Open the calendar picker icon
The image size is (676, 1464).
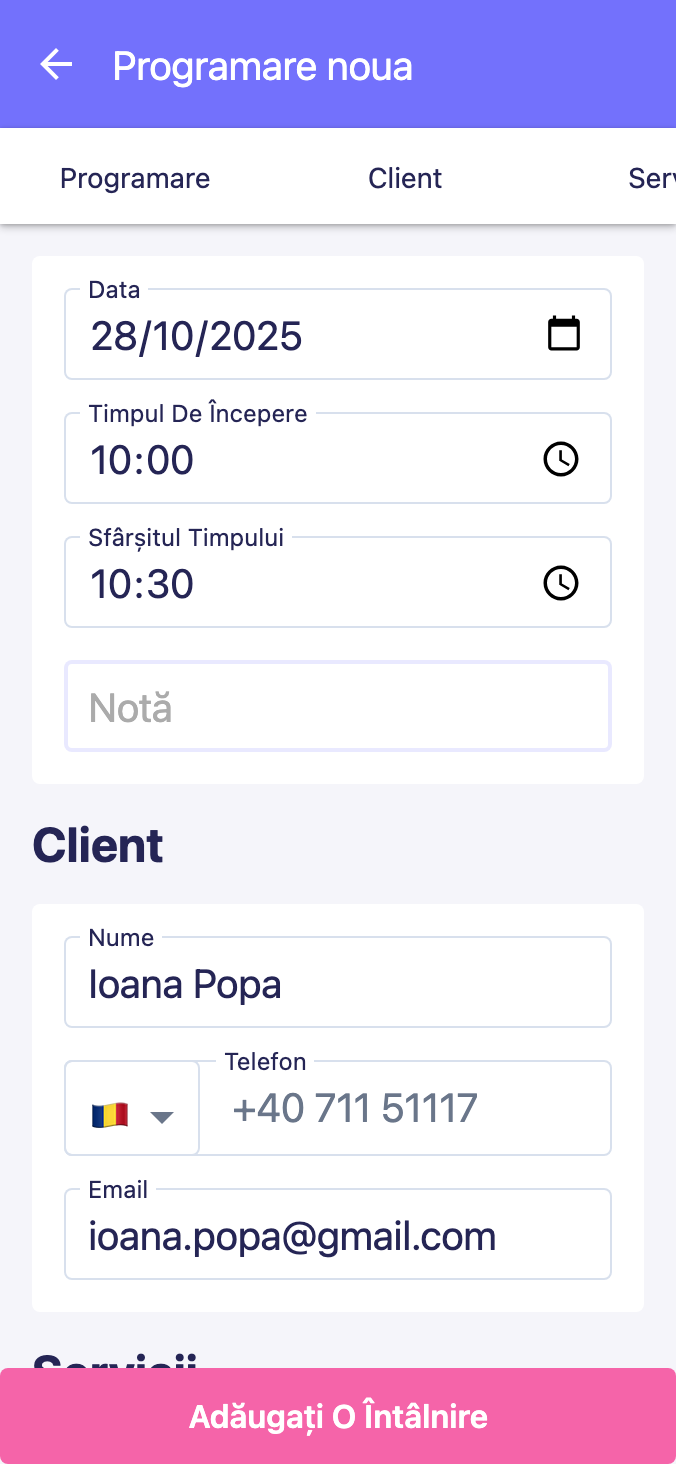(564, 334)
